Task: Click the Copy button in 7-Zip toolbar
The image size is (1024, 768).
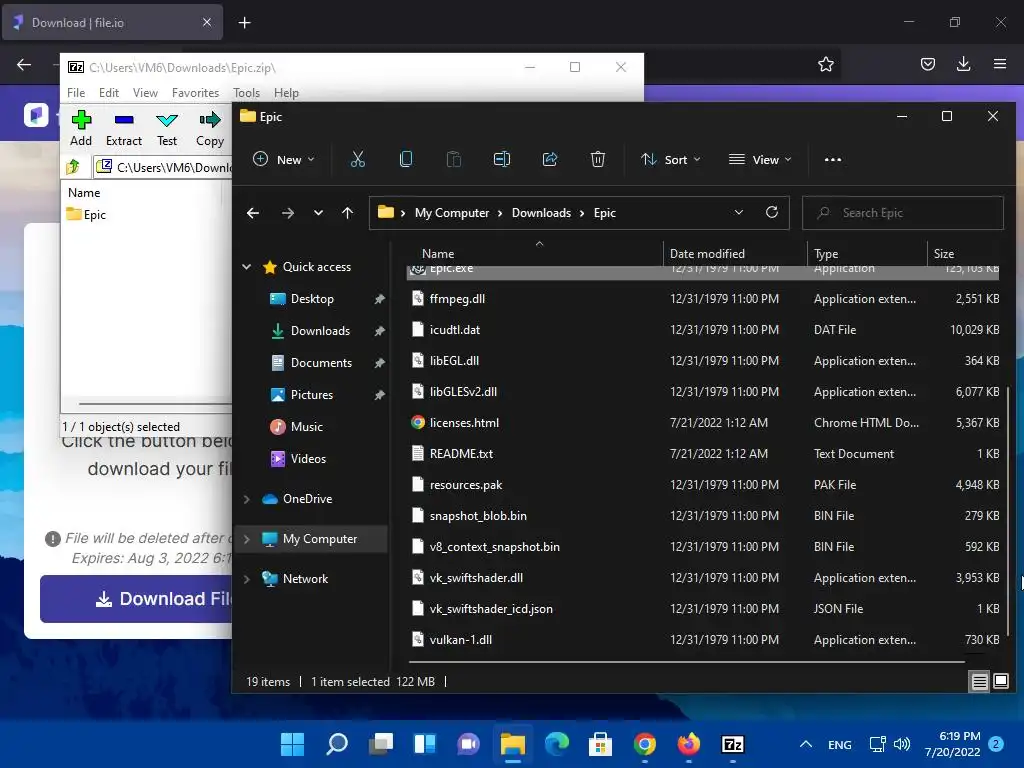Action: 210,129
